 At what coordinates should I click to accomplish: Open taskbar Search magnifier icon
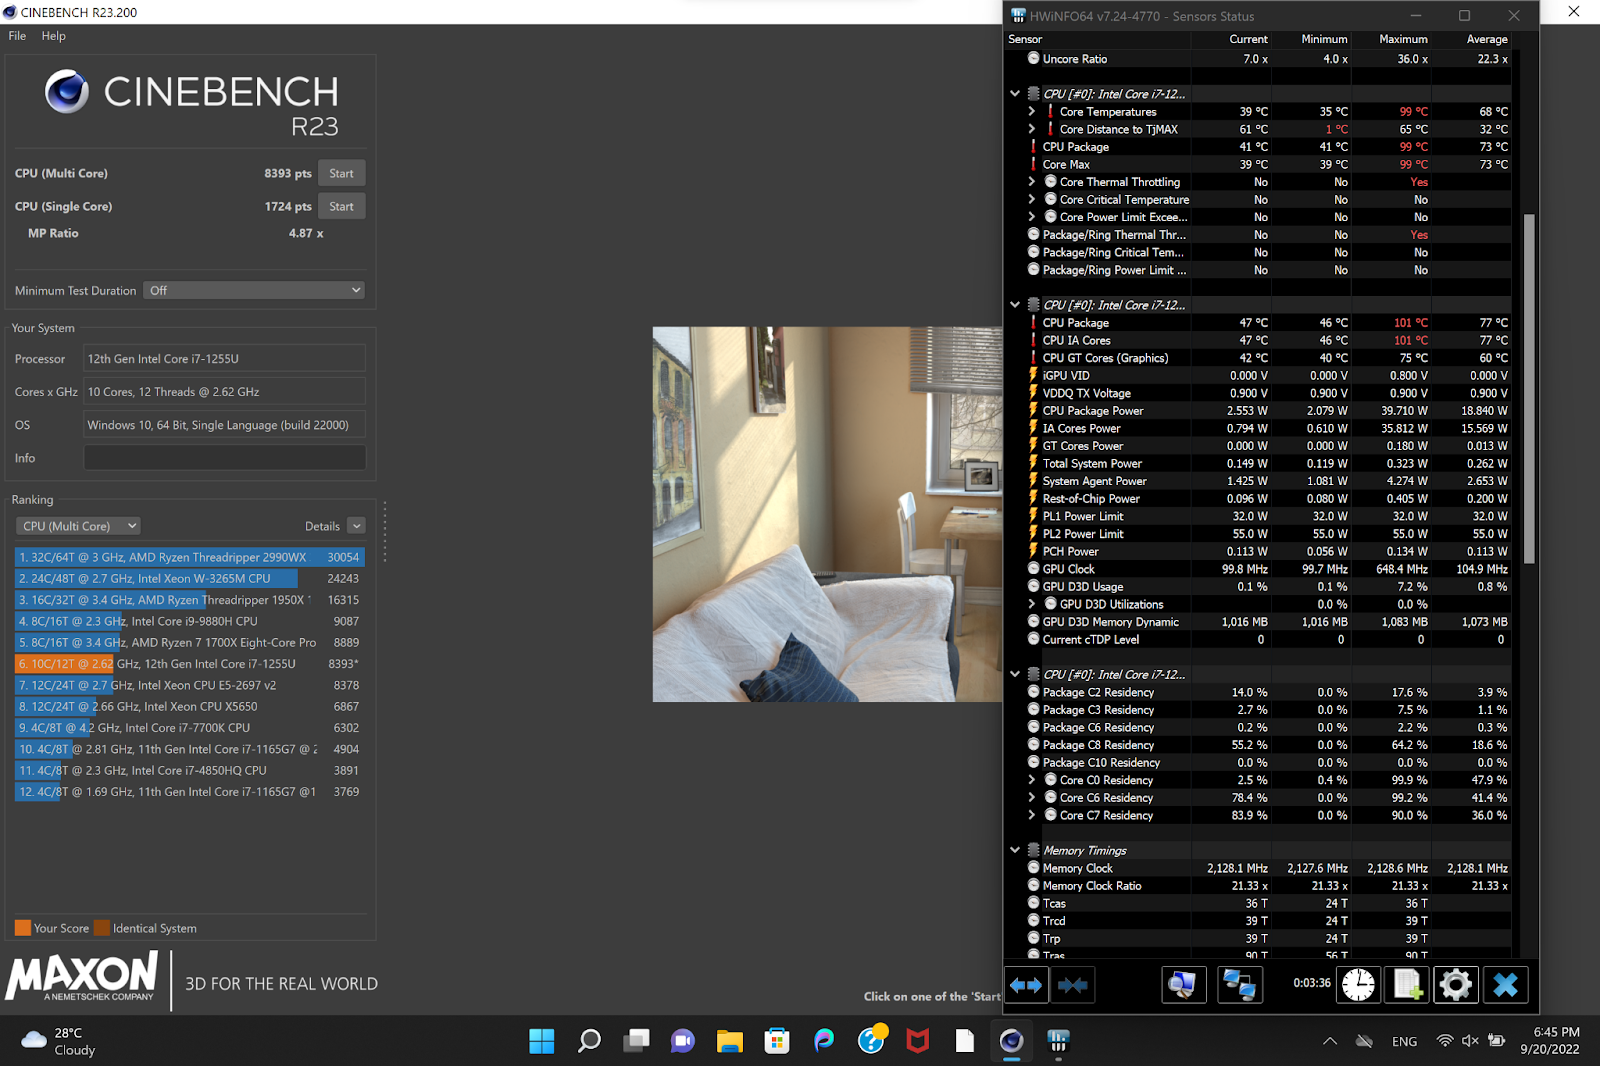point(589,1041)
